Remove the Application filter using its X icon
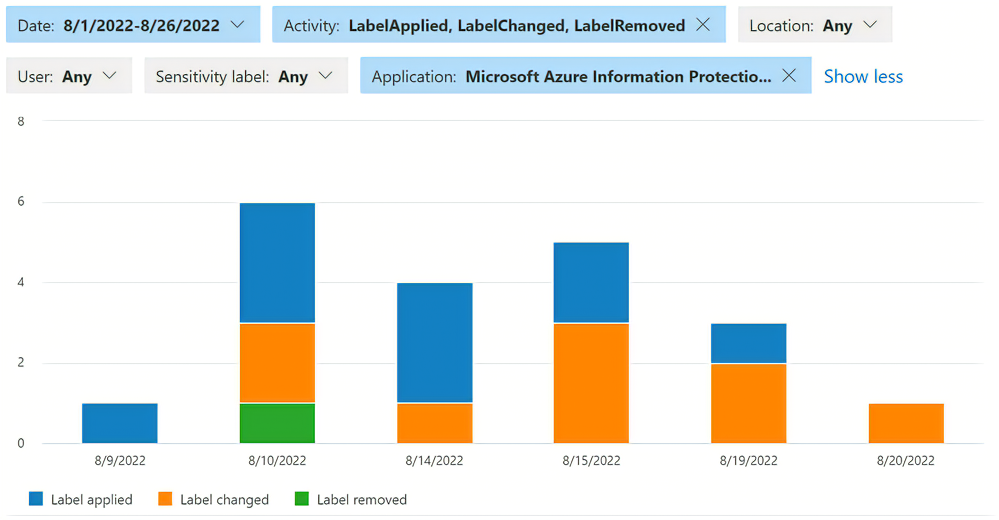Screen dimensions: 999x520 [x=789, y=75]
